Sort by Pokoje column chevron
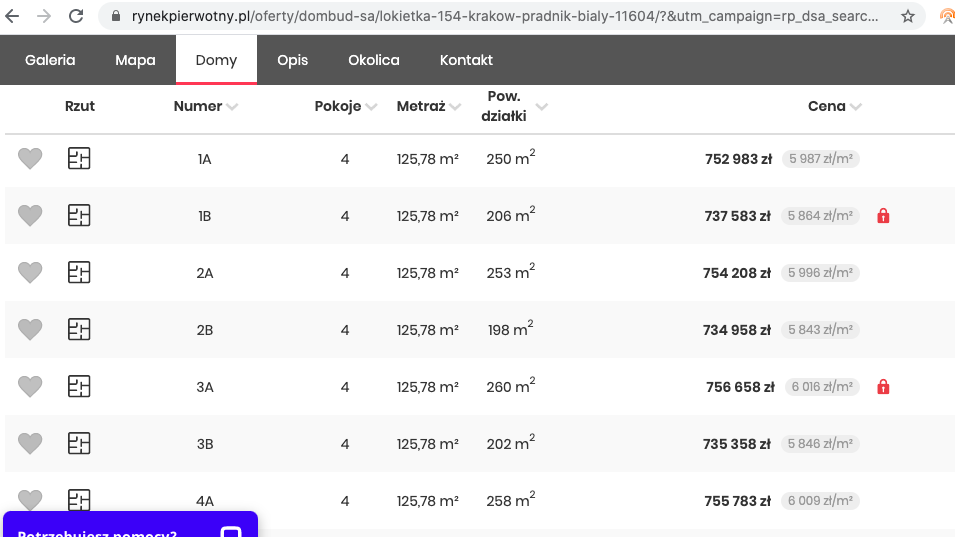 click(x=372, y=107)
